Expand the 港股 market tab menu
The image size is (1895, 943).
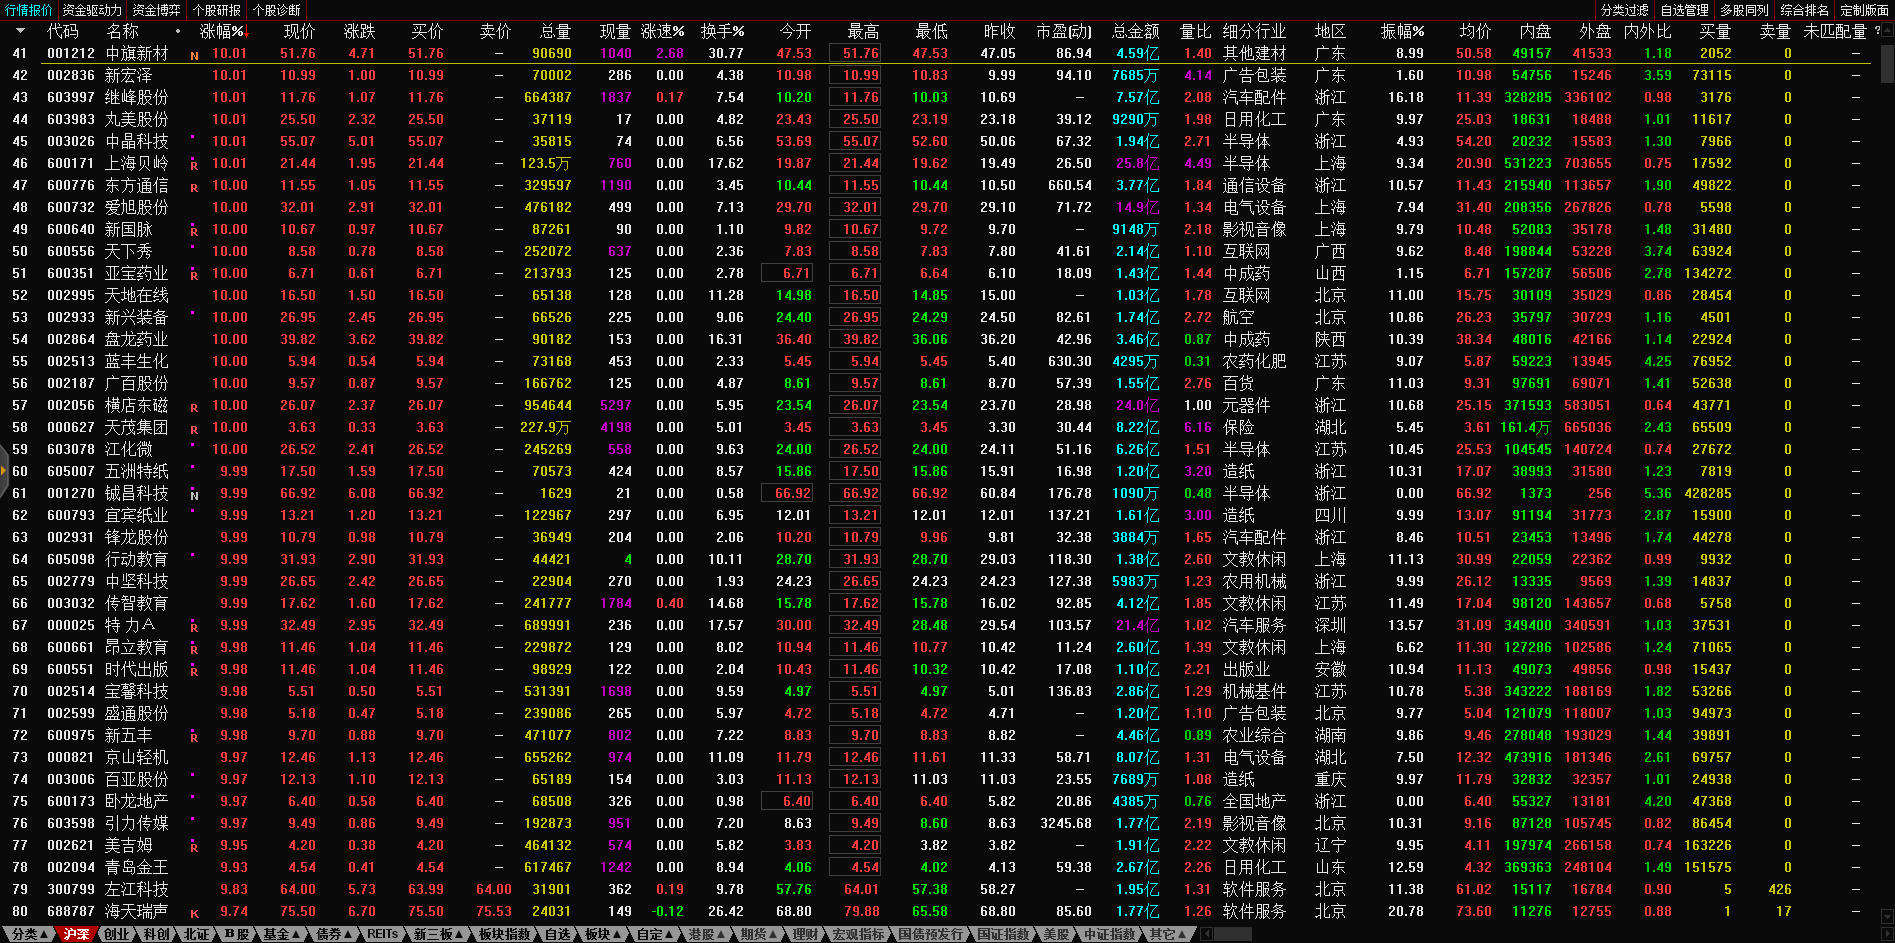pyautogui.click(x=706, y=934)
